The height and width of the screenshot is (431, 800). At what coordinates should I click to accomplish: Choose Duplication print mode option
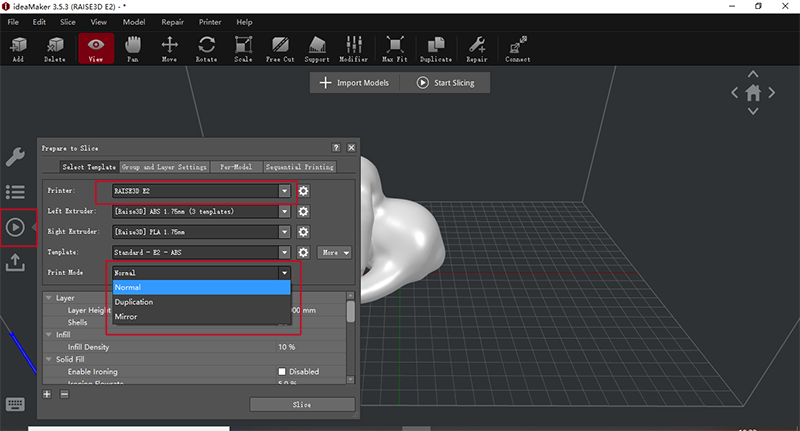point(201,302)
